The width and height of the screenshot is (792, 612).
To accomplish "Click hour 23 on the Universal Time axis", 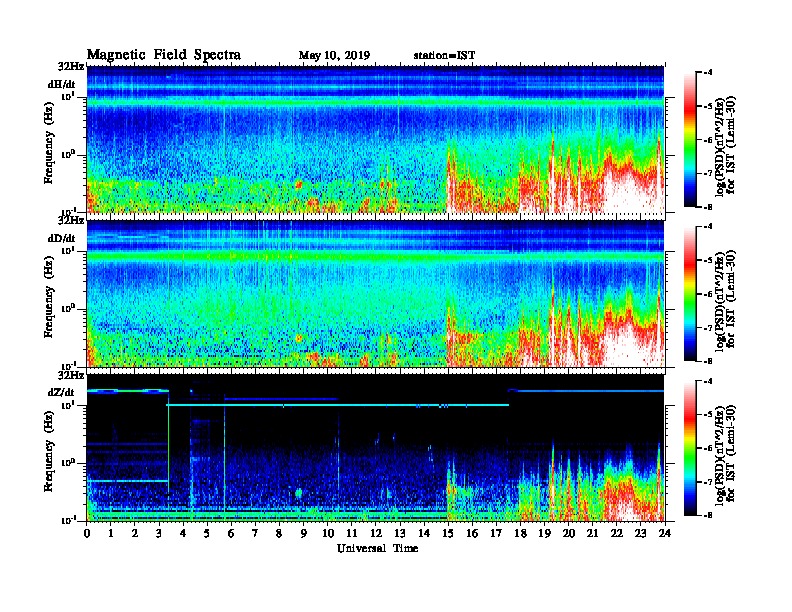I will [640, 533].
